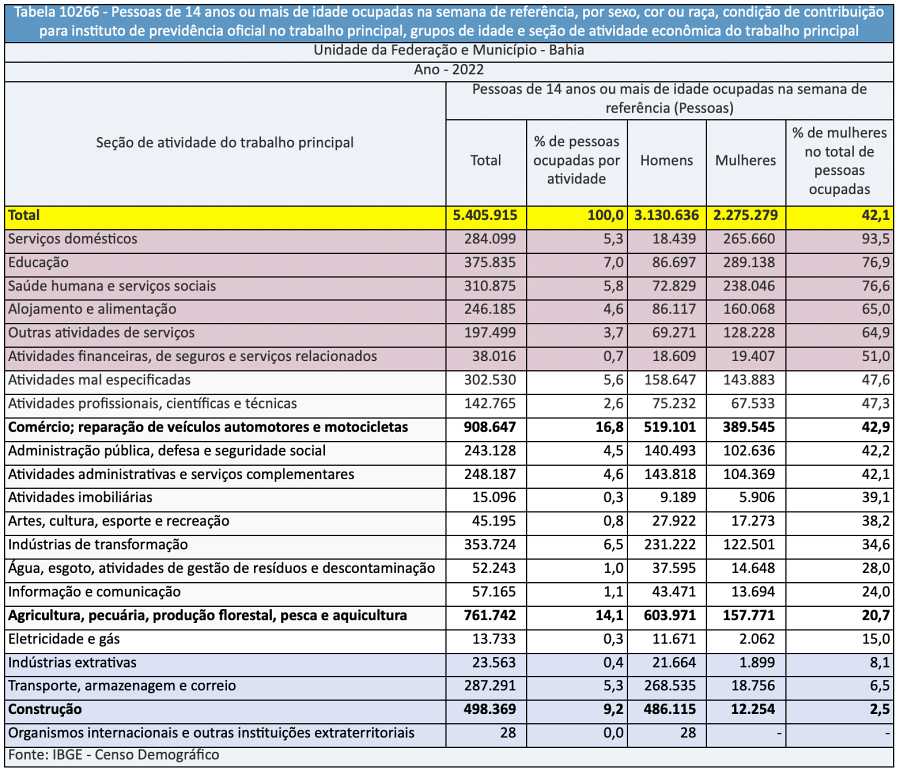Select the 'Indústrias de transformação' row label
Screen dimensions: 900x775
click(x=98, y=545)
